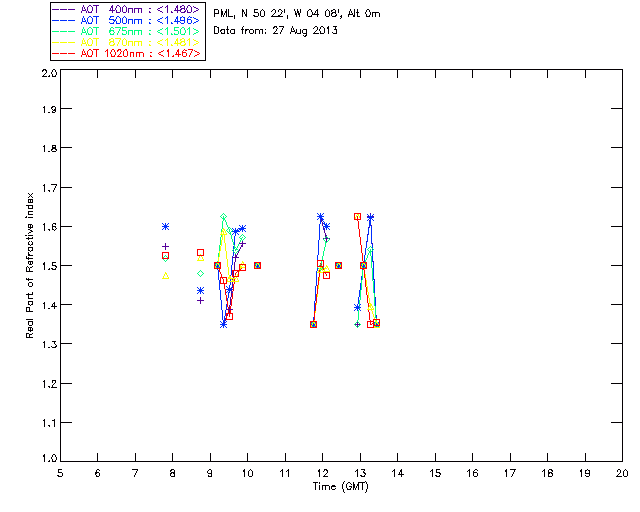Click the x-axis tick label 12
The image size is (640, 512).
pyautogui.click(x=322, y=473)
